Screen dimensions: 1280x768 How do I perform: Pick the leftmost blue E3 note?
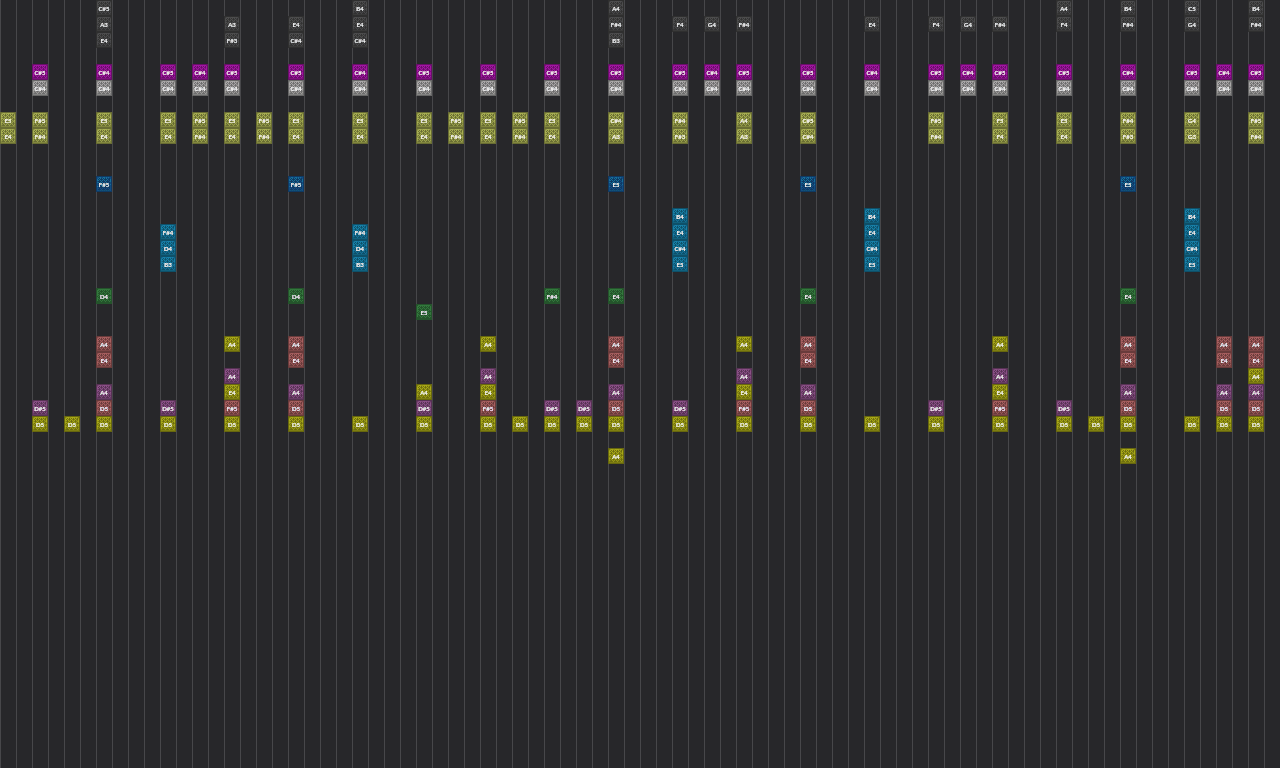(680, 264)
